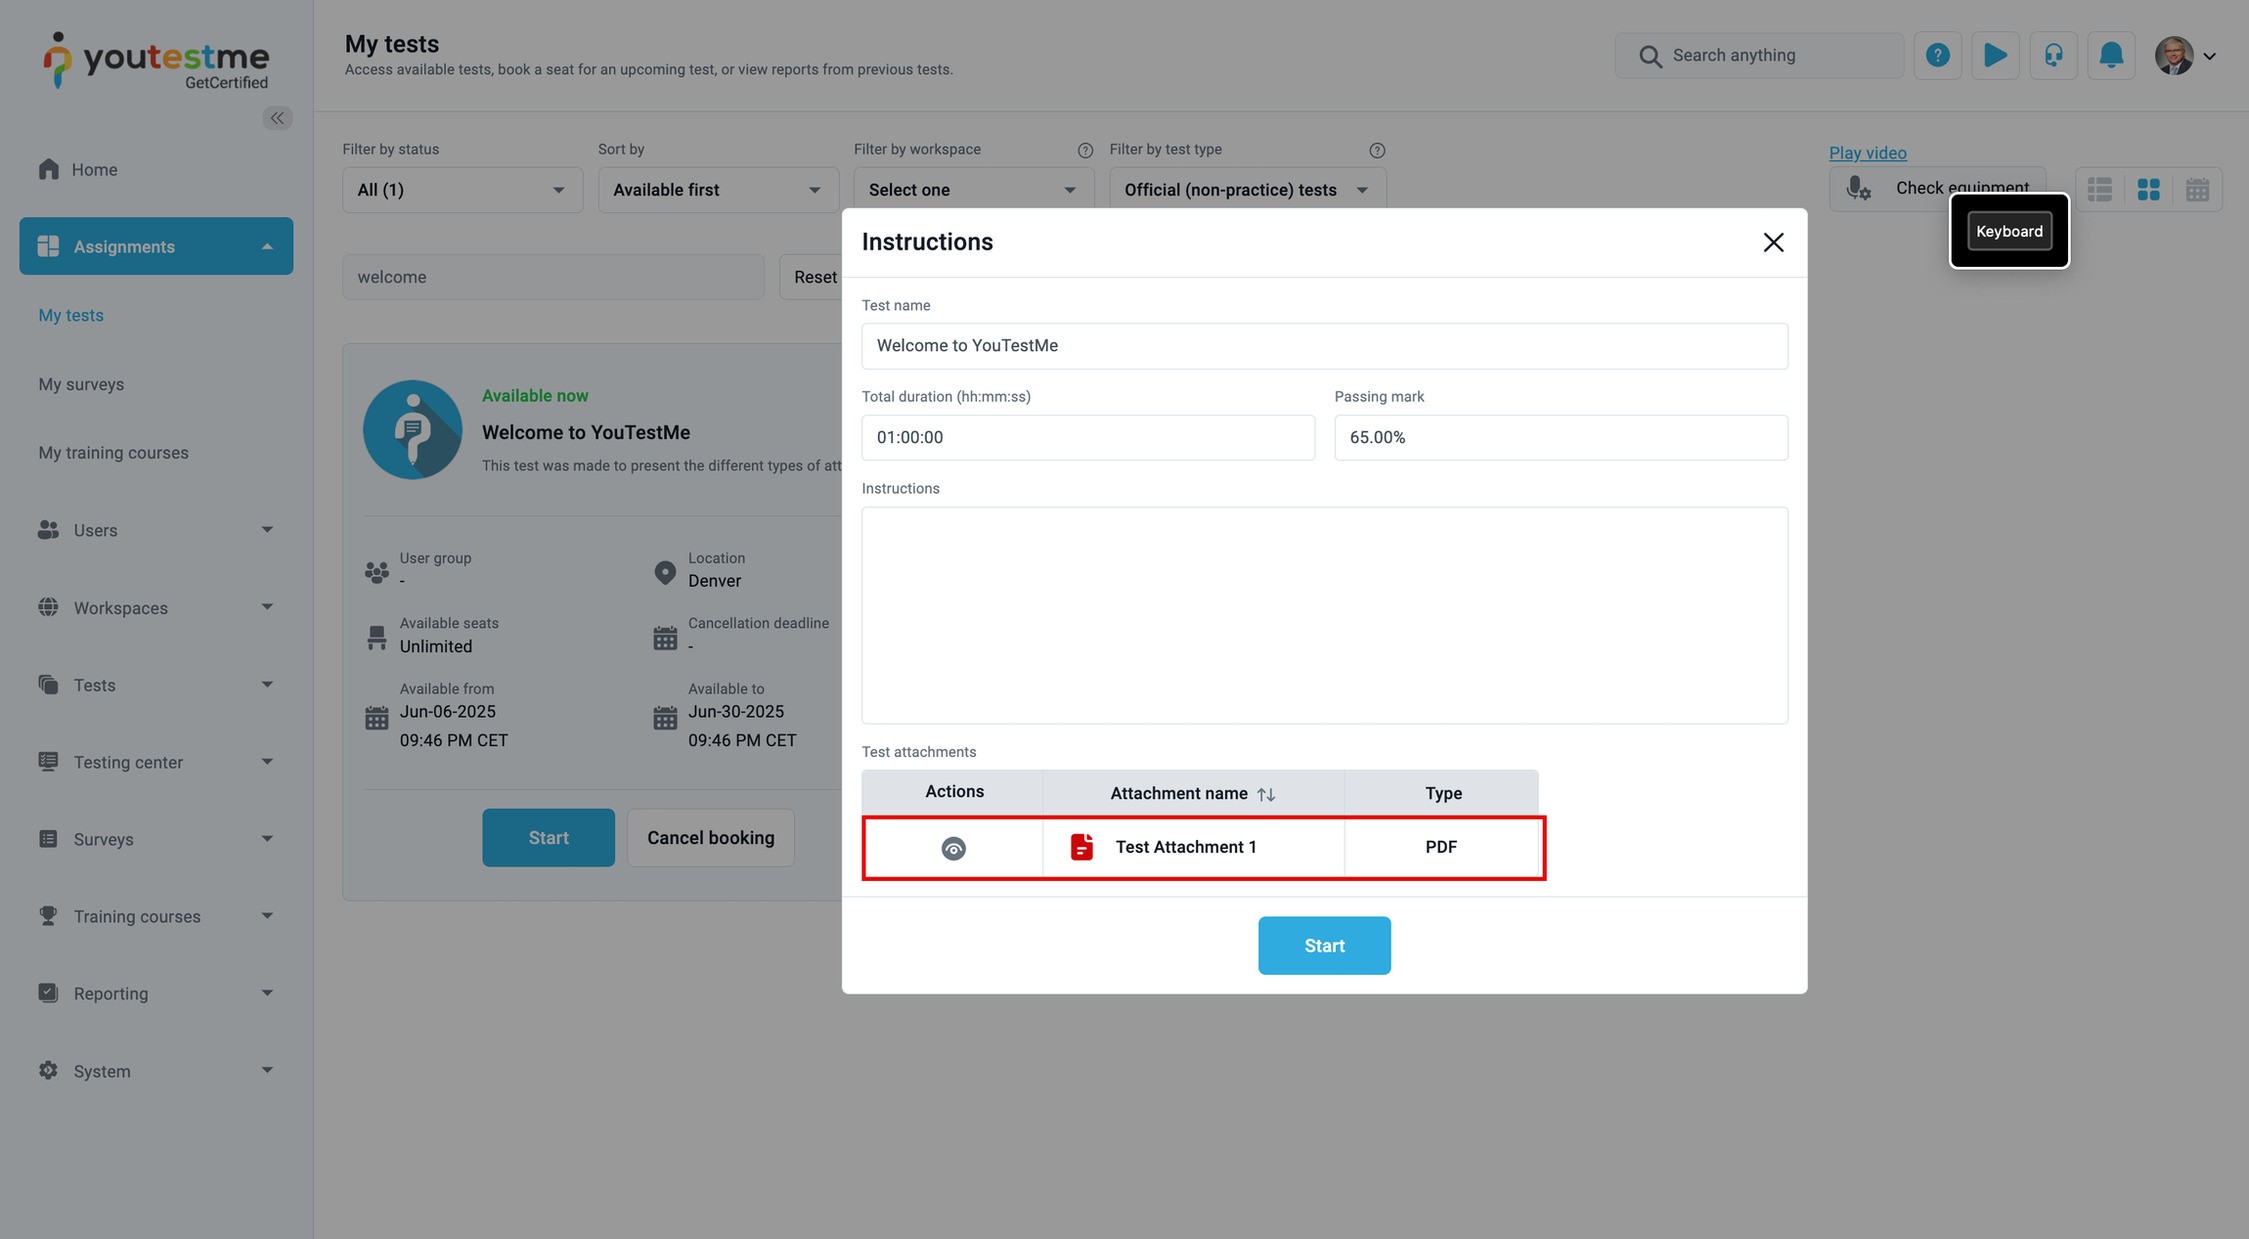Click the System gear icon

[x=48, y=1070]
